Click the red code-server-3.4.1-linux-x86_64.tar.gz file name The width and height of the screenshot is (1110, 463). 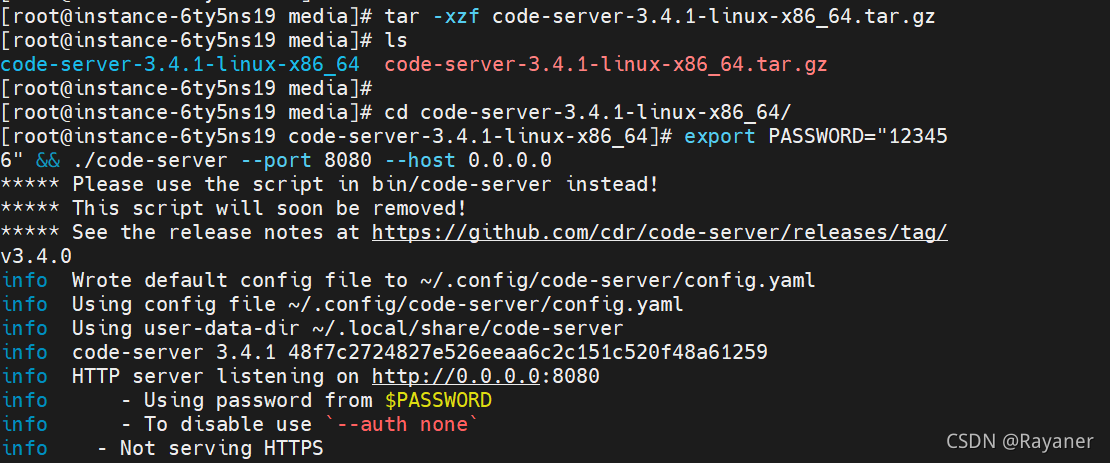click(x=606, y=65)
